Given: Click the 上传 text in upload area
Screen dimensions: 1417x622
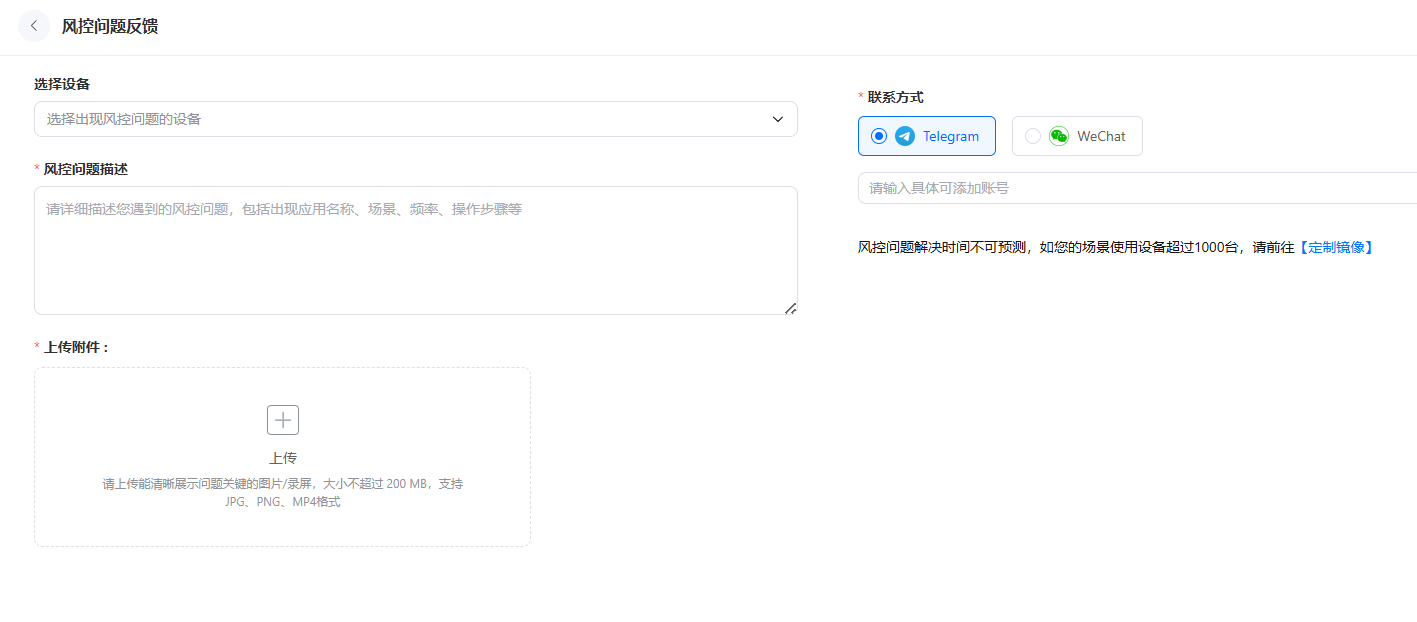Looking at the screenshot, I should coord(283,458).
